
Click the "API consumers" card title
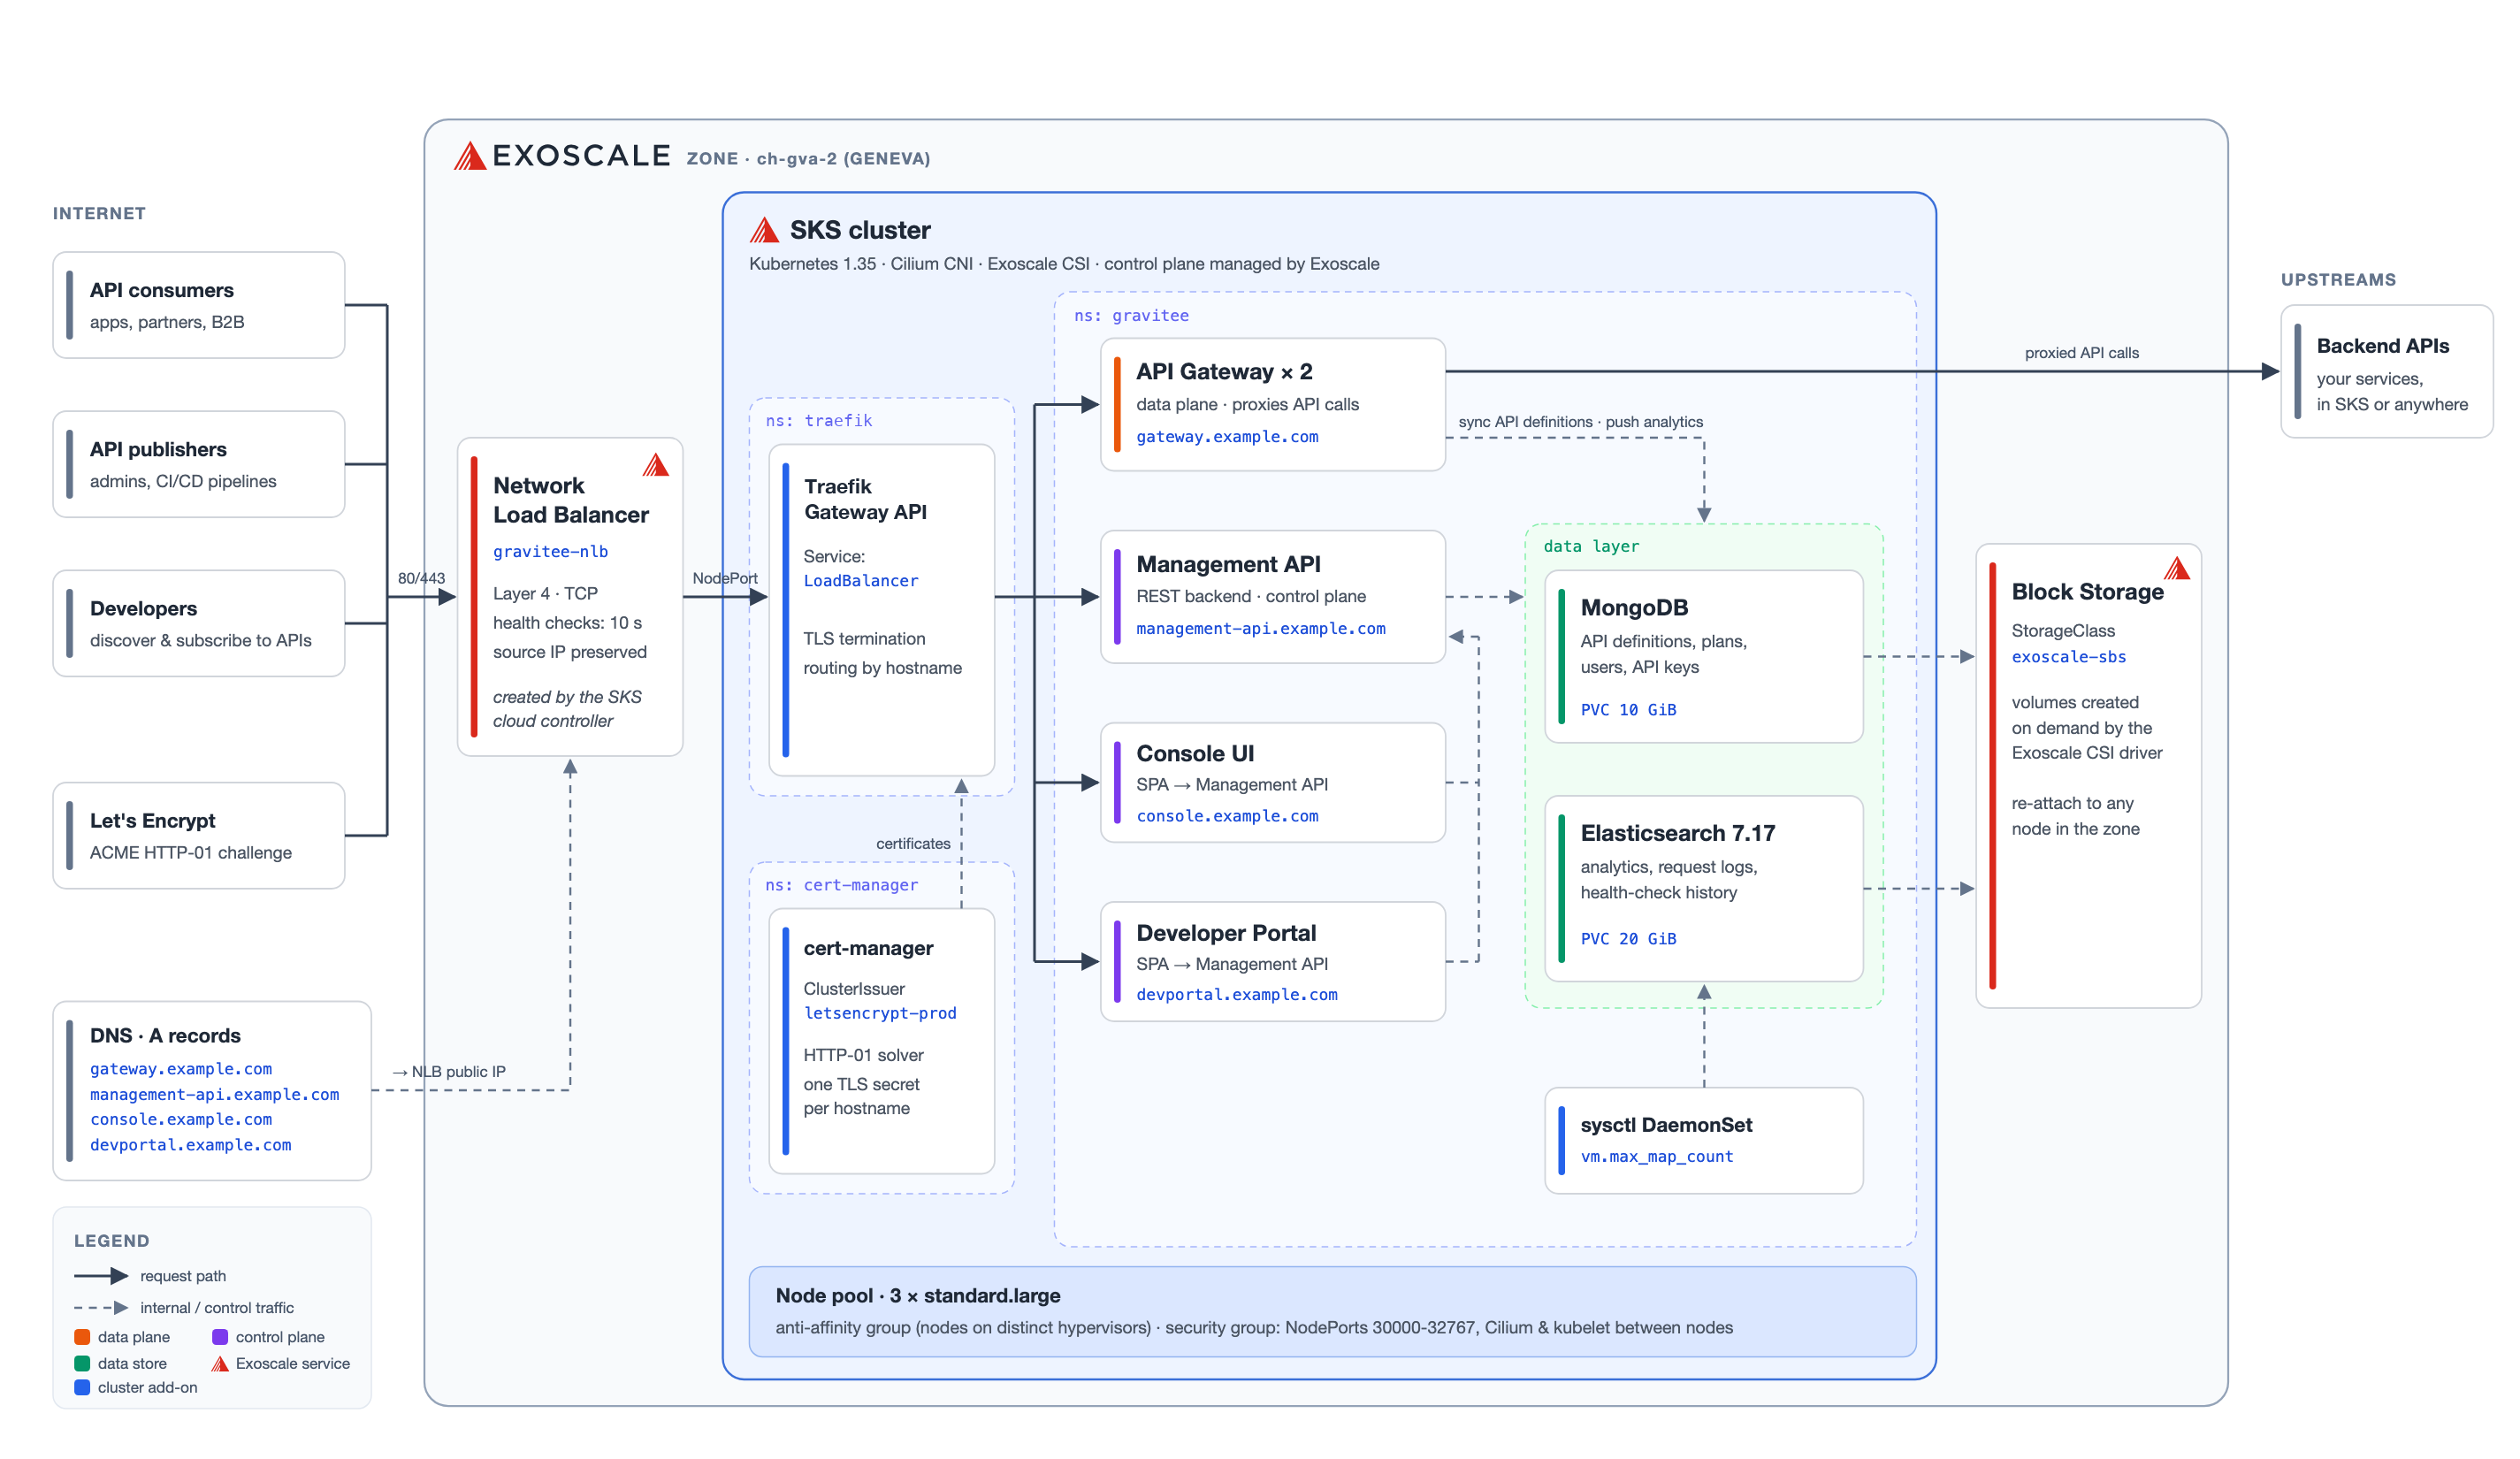pos(162,290)
